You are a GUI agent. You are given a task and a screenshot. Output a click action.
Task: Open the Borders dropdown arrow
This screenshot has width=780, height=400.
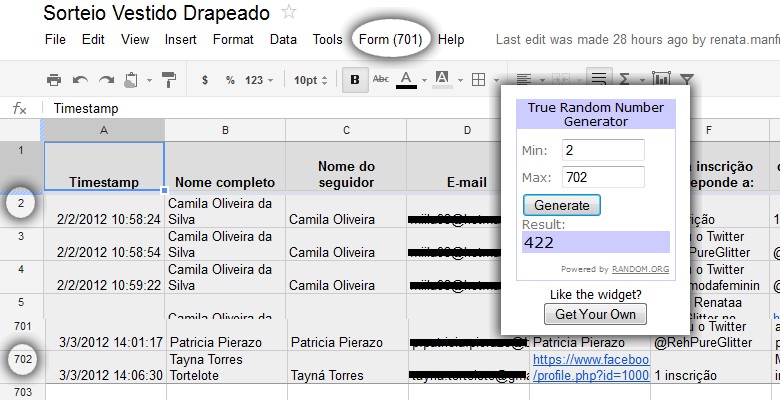(x=496, y=80)
